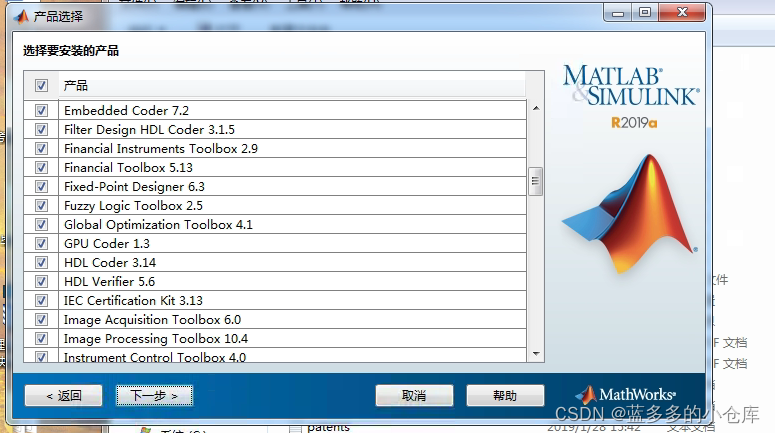Toggle the select-all products header checkbox

click(41, 86)
